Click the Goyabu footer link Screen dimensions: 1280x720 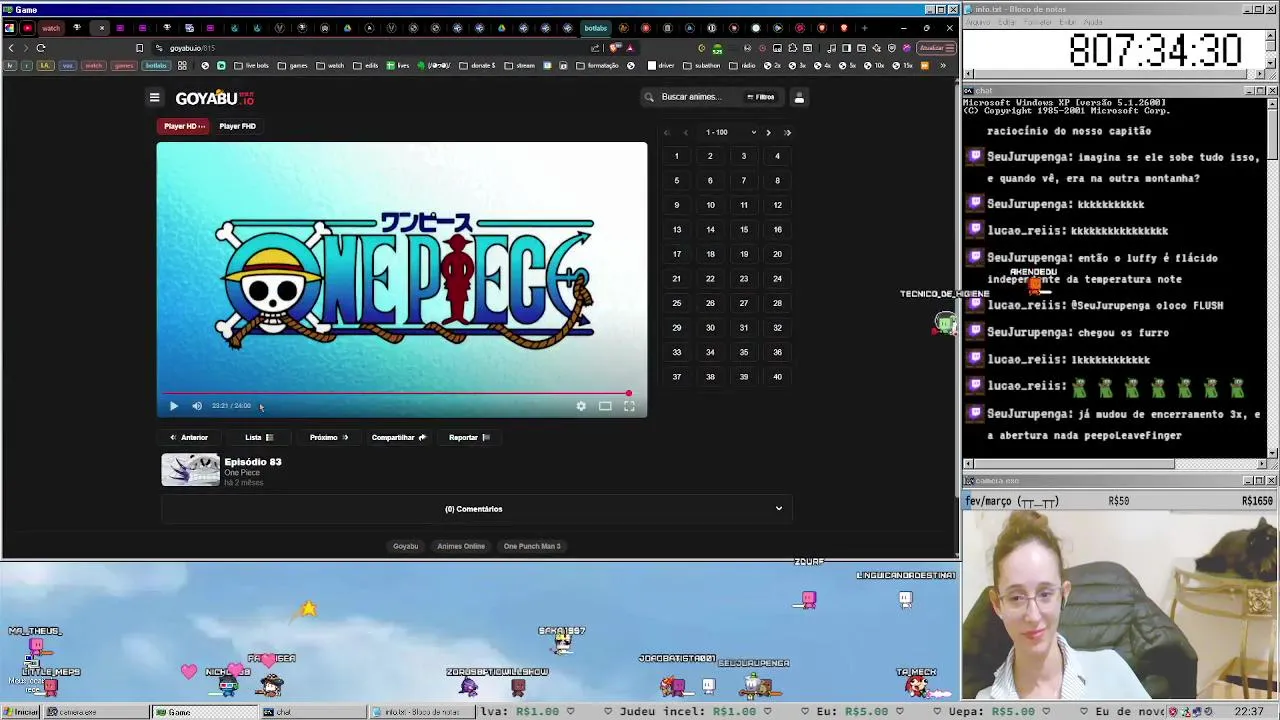tap(405, 546)
